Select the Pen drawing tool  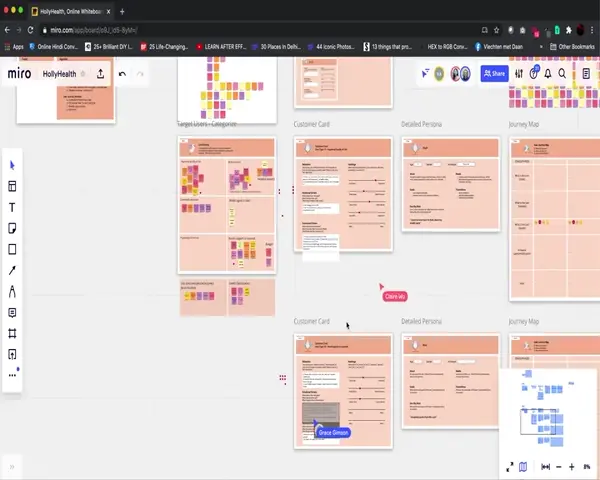coord(12,292)
